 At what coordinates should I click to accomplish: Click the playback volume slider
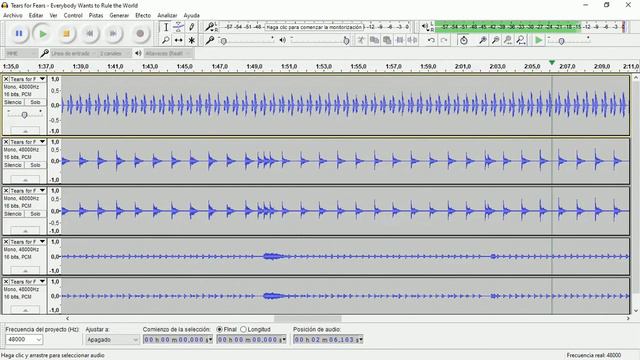tap(320, 40)
